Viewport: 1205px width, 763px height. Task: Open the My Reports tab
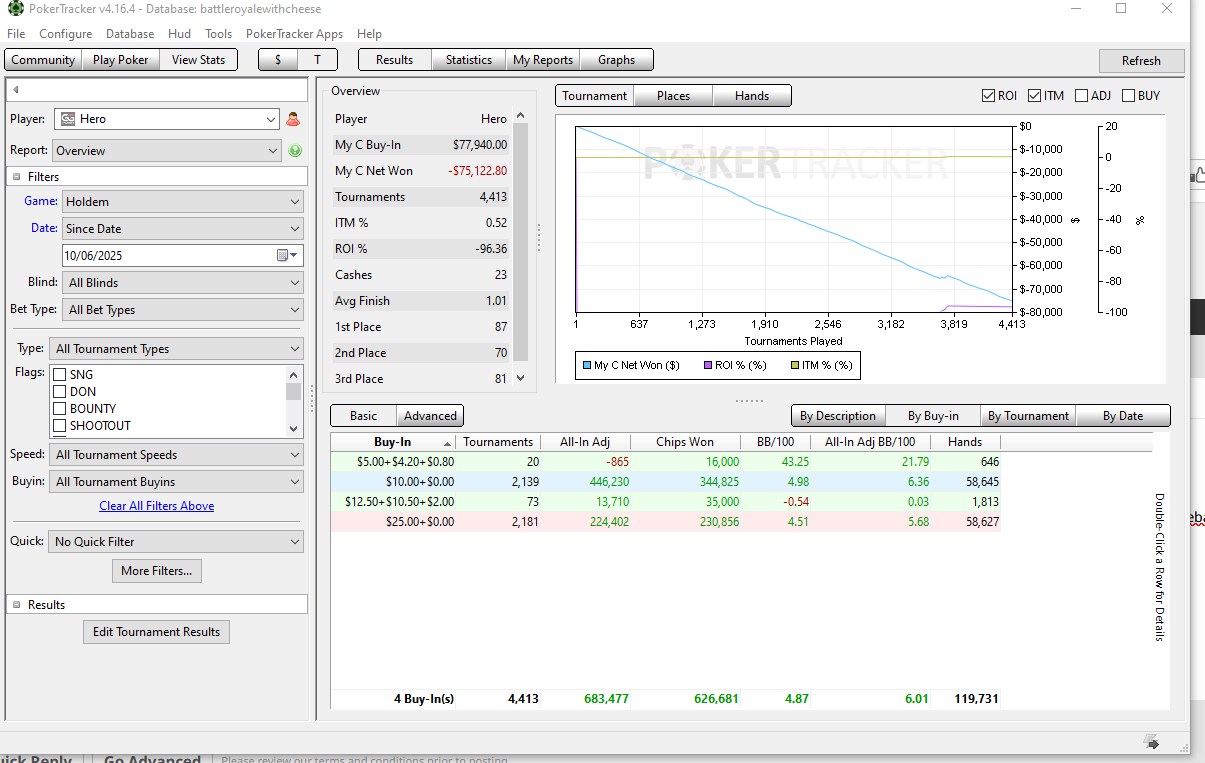[543, 60]
